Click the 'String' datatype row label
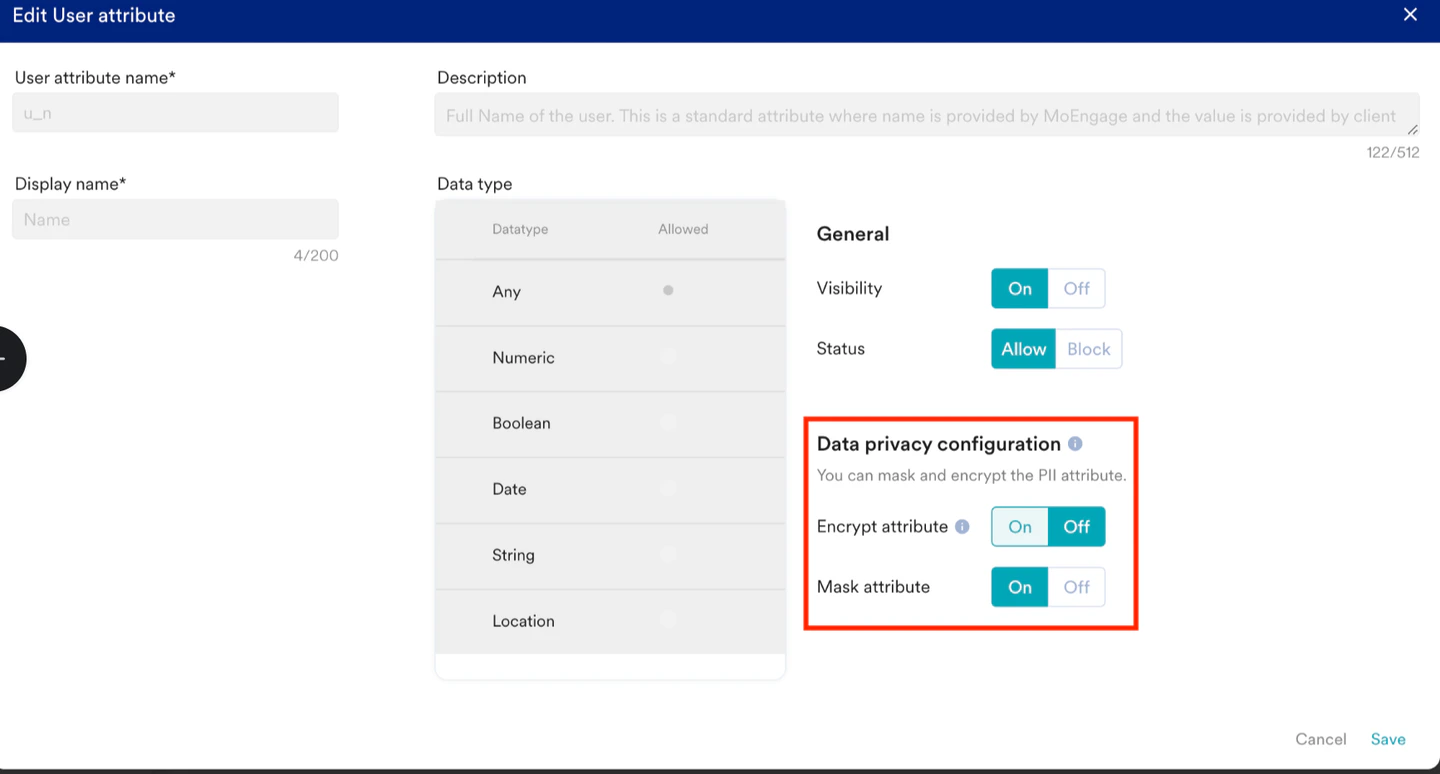Screen dimensions: 1440x774 (513, 555)
